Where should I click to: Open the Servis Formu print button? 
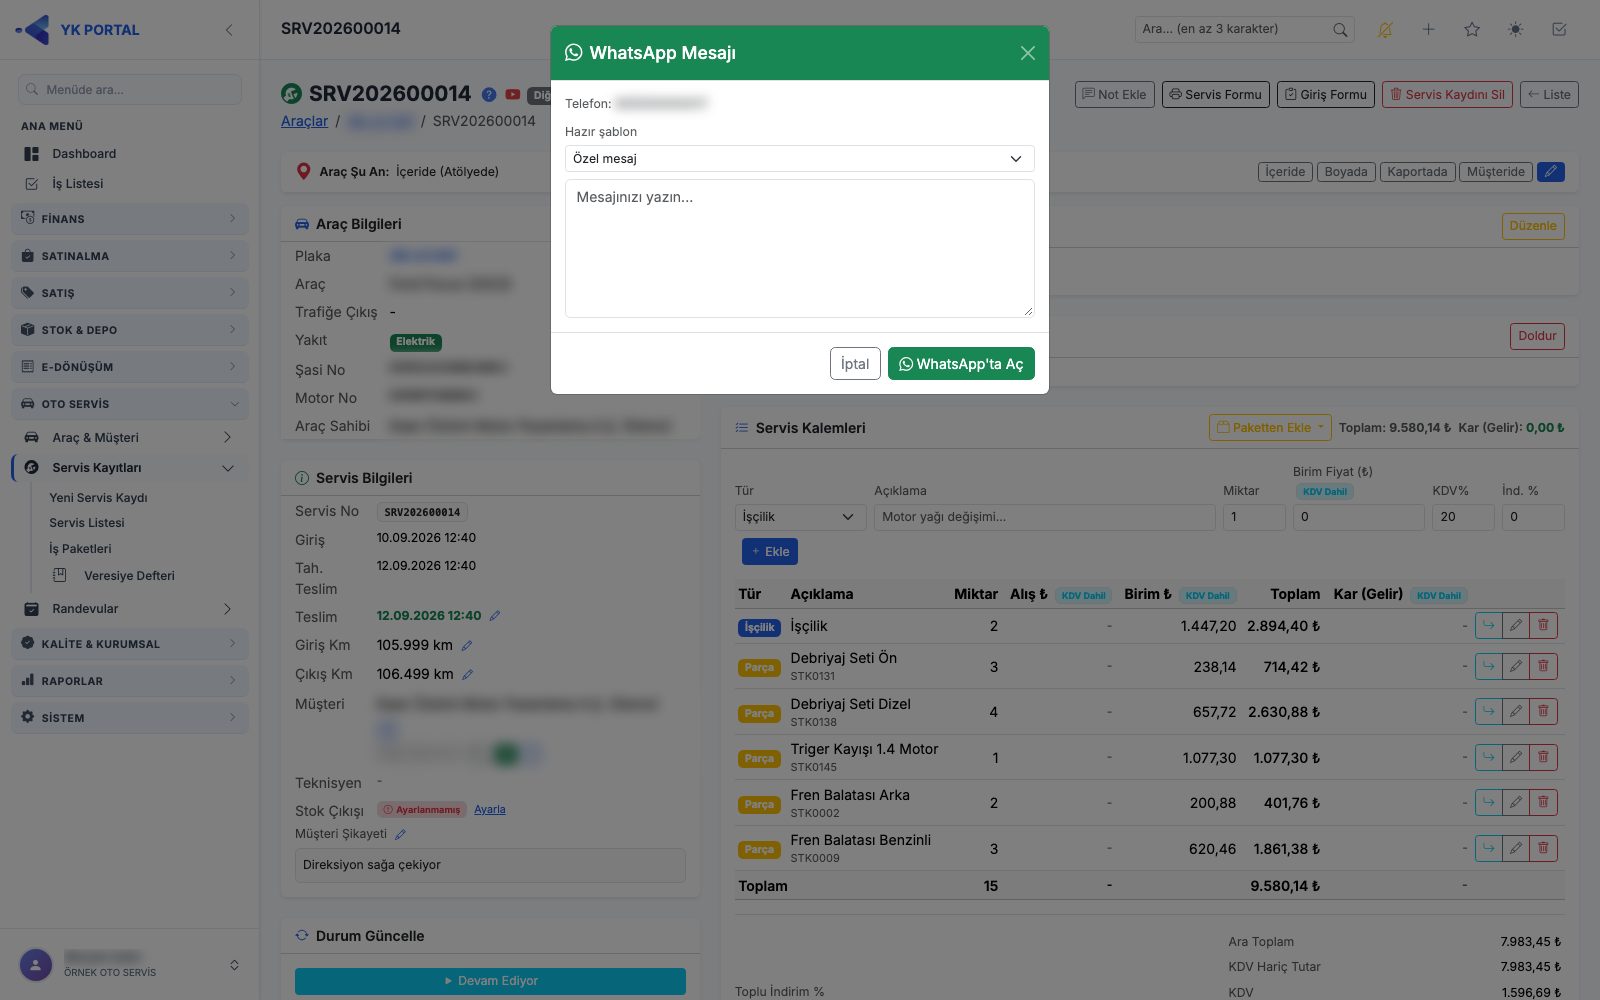tap(1216, 95)
